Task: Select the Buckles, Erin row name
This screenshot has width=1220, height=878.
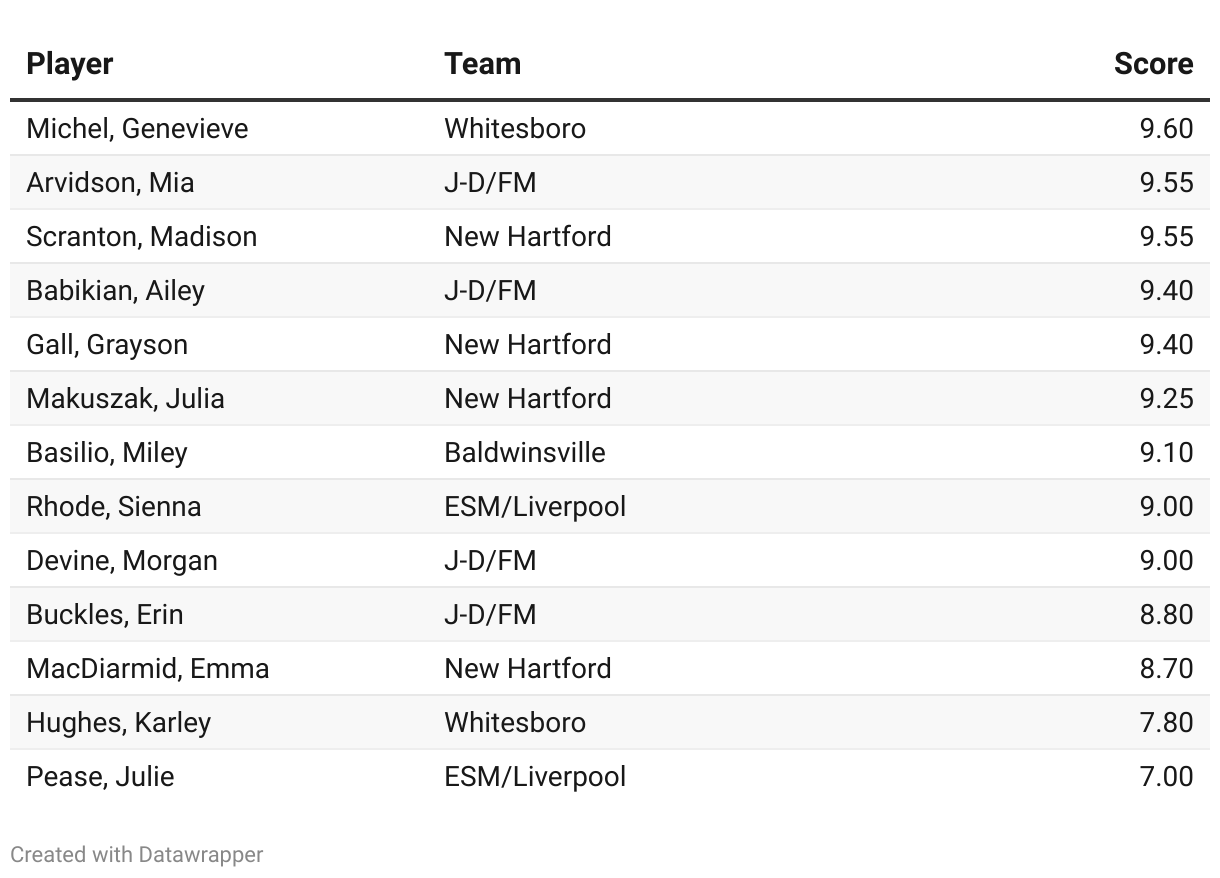Action: coord(105,615)
